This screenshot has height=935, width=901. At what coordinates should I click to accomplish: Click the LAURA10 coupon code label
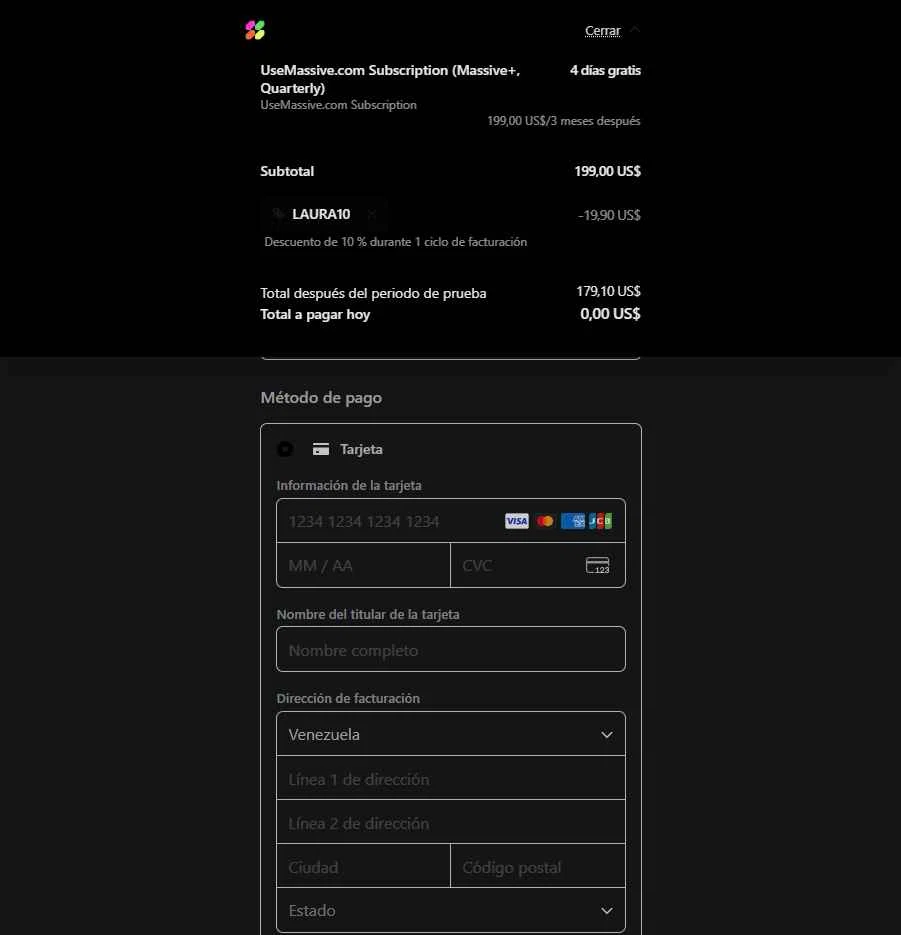(321, 214)
